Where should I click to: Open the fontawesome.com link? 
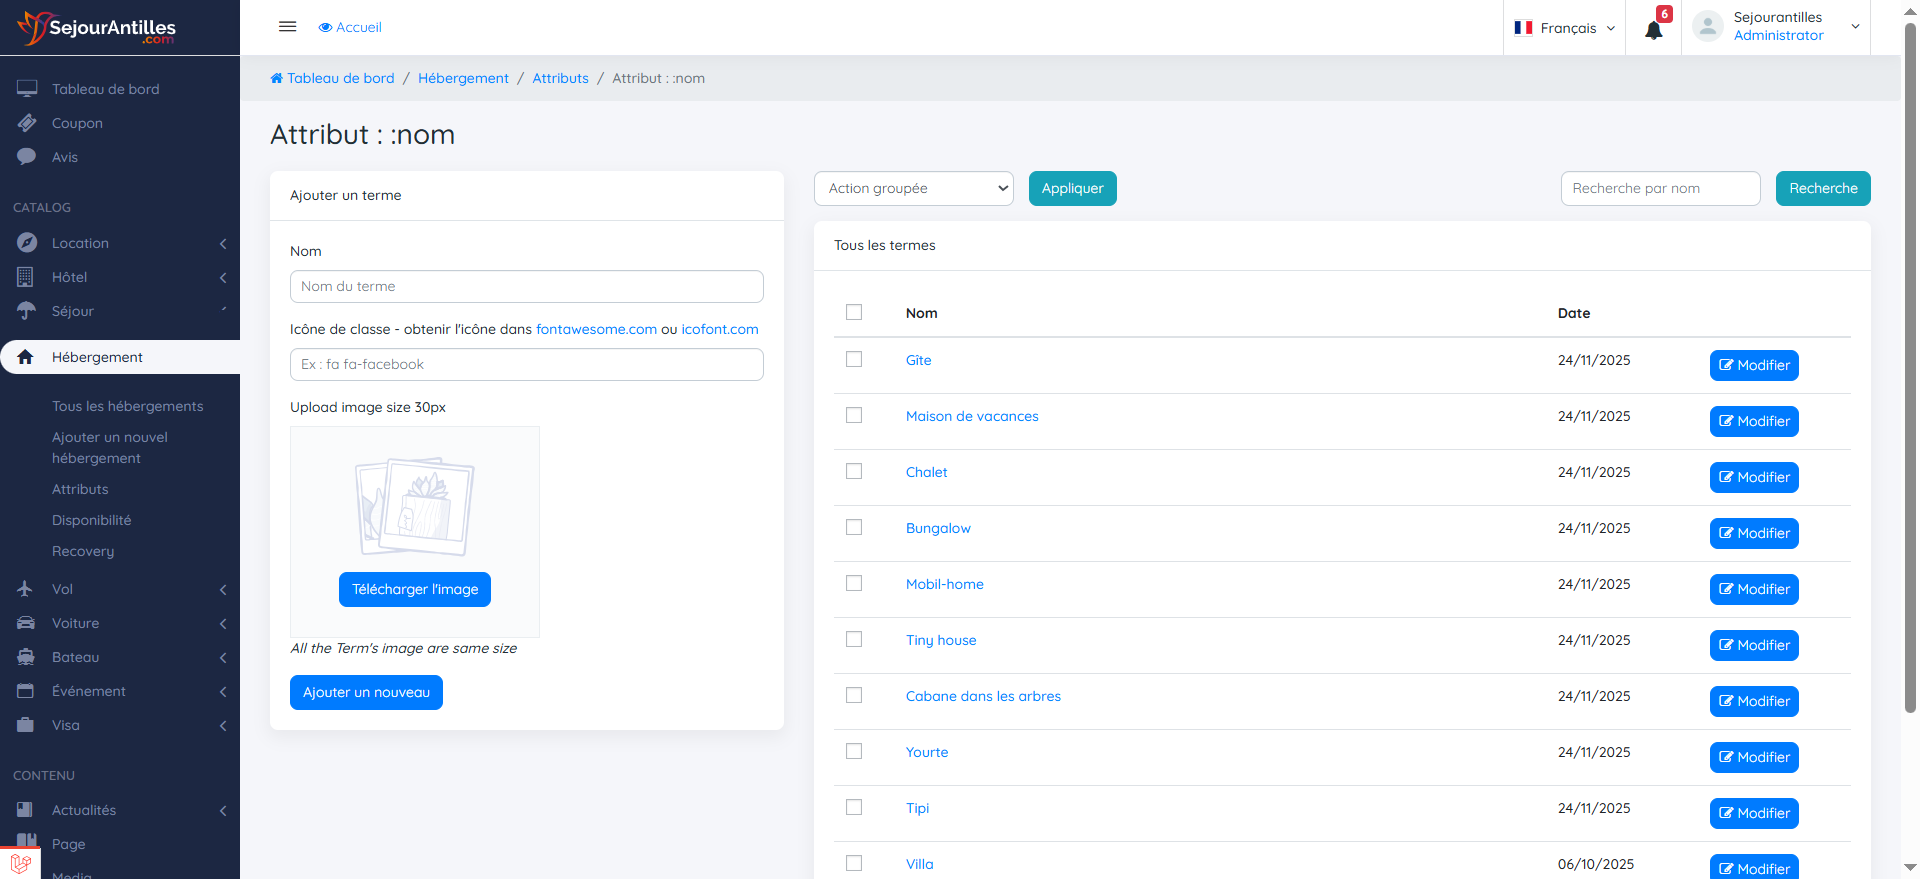pos(596,329)
